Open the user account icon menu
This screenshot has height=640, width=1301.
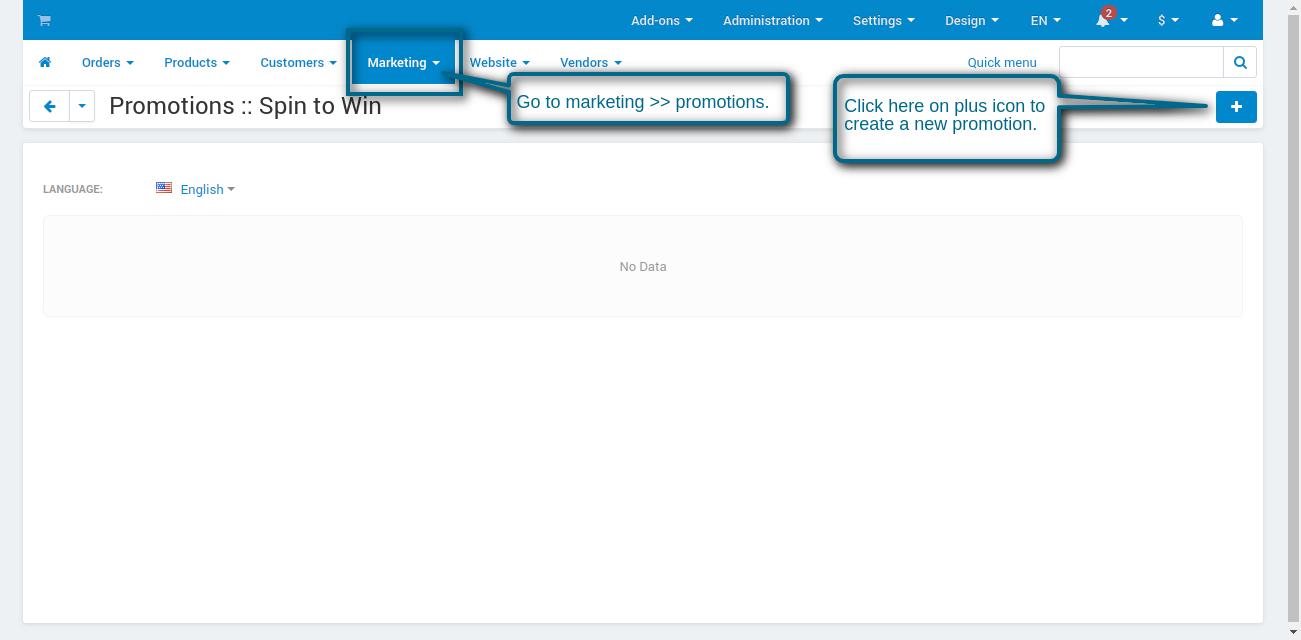1219,20
